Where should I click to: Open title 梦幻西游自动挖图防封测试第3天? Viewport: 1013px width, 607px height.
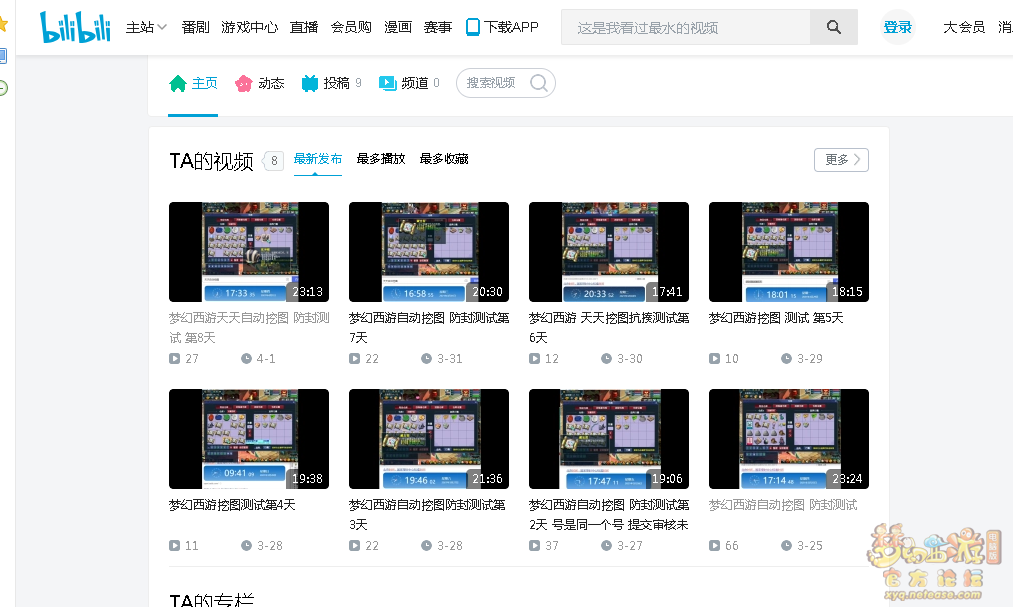tap(427, 515)
